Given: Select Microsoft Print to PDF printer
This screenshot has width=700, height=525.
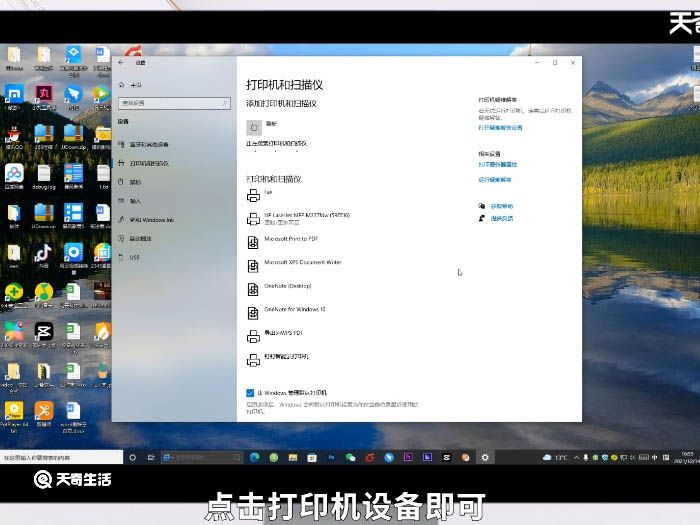Looking at the screenshot, I should coord(282,242).
